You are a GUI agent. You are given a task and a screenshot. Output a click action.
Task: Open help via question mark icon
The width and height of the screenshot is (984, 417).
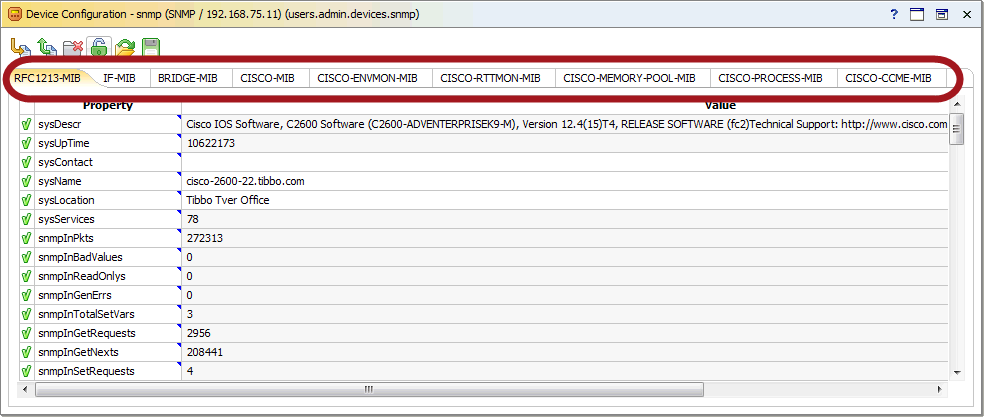point(894,14)
